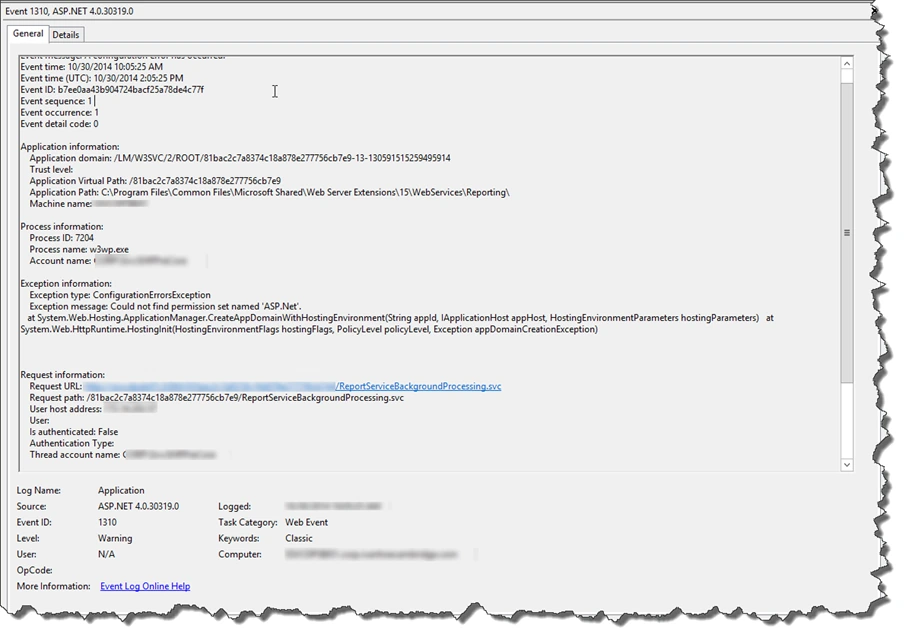Click the Process name: w3wp.exe line

click(79, 249)
